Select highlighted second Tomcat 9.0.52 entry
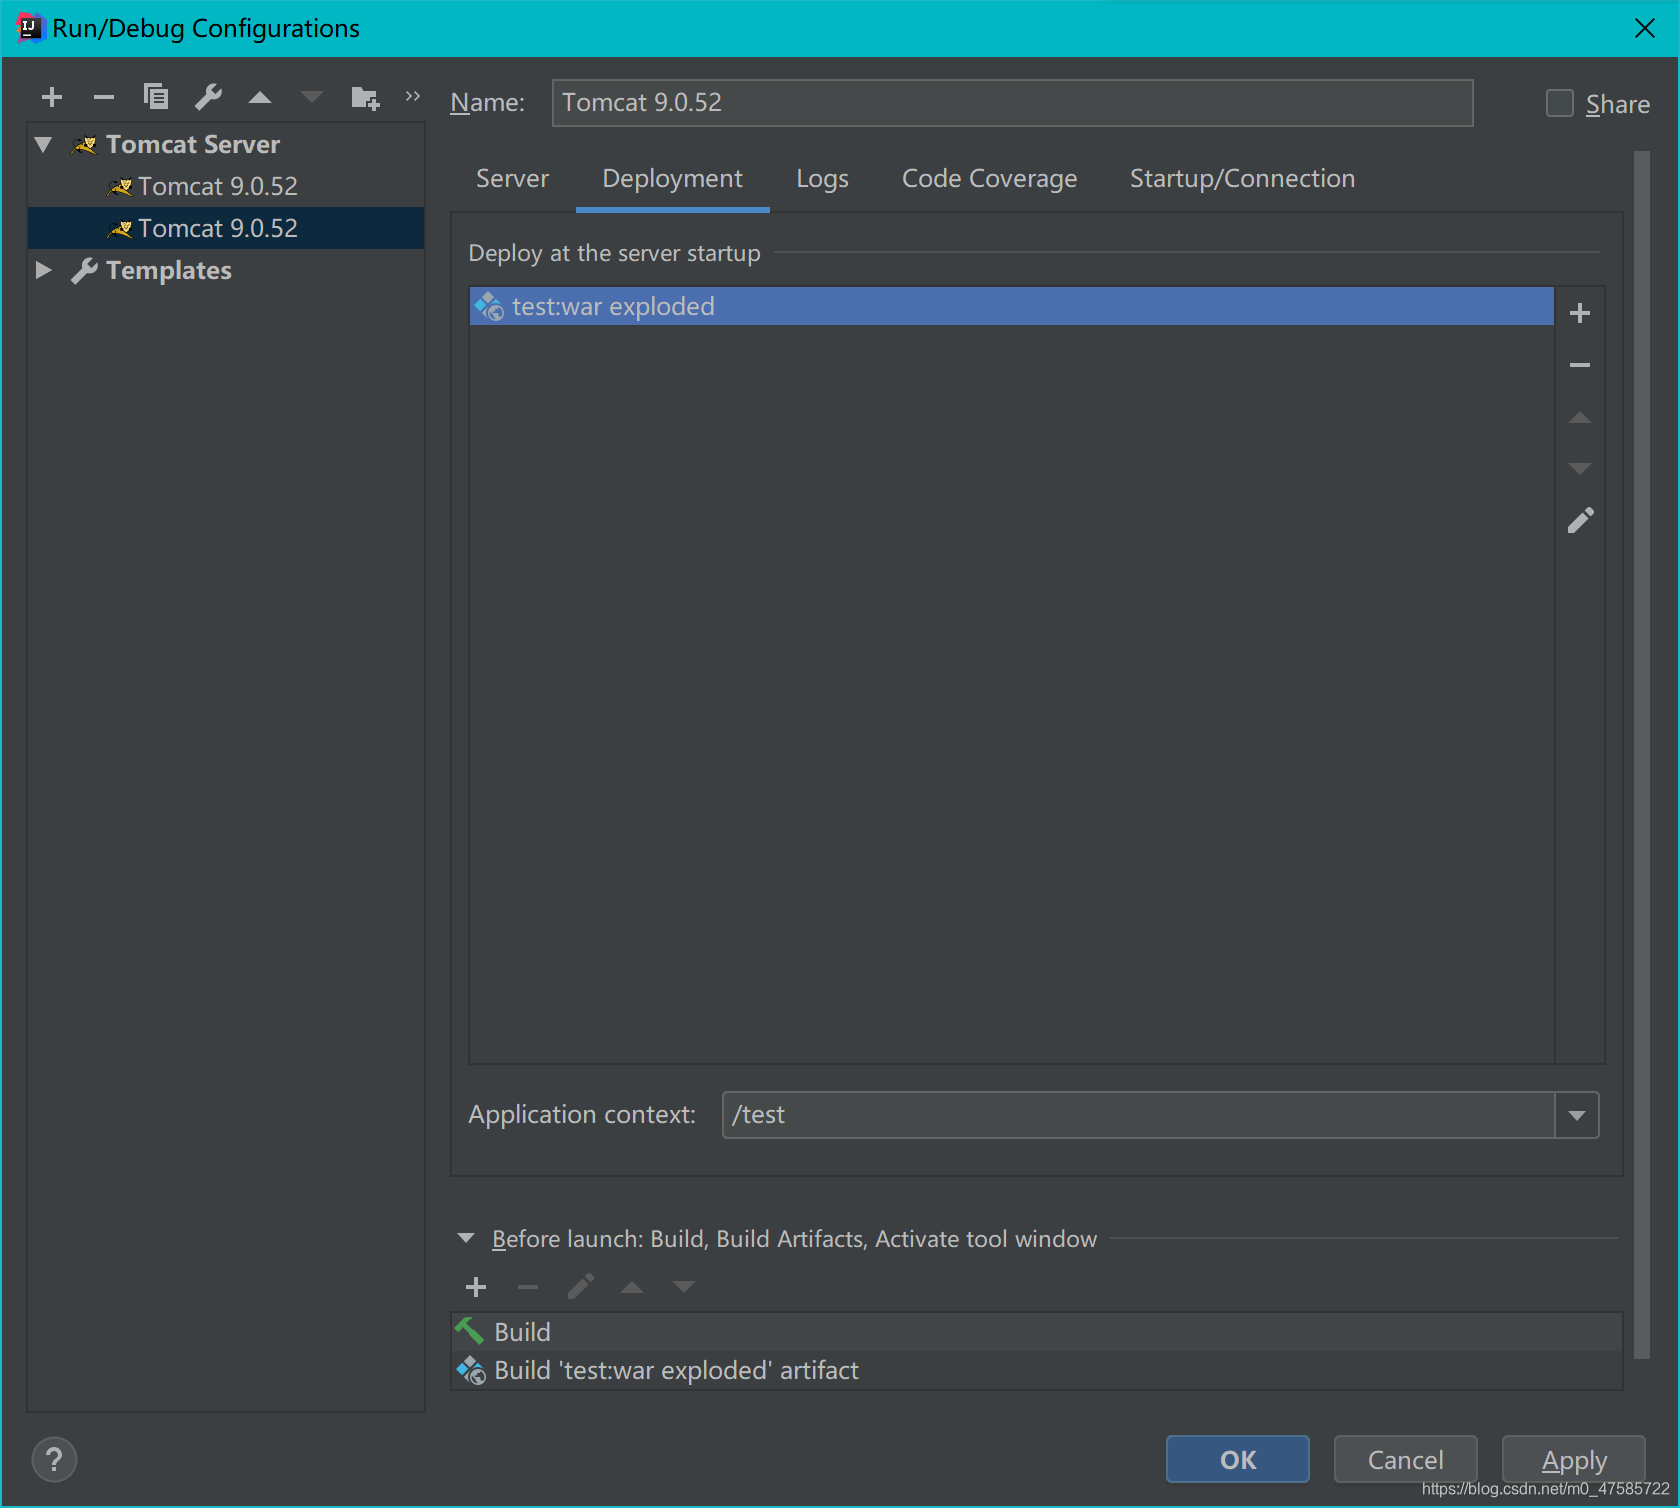 click(226, 228)
